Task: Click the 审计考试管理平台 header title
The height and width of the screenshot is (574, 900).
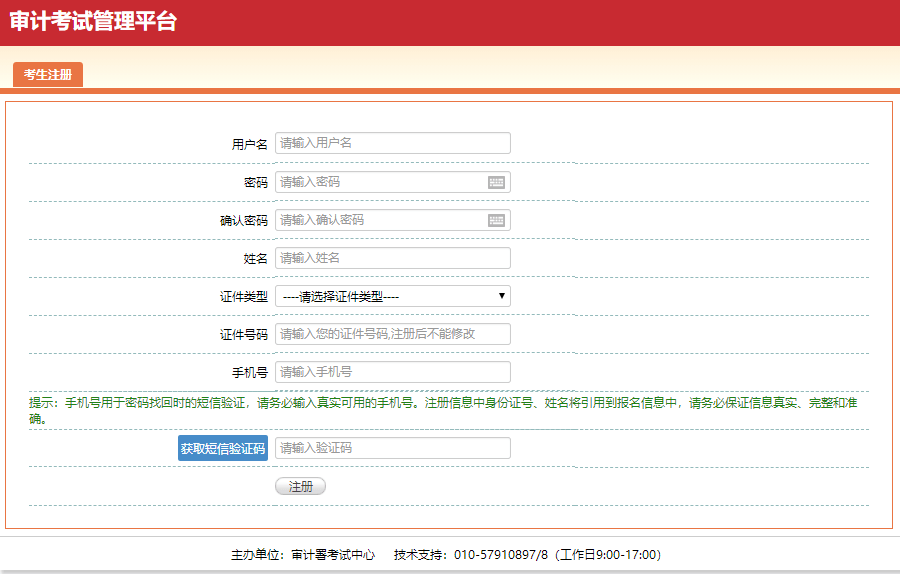Action: click(x=93, y=21)
